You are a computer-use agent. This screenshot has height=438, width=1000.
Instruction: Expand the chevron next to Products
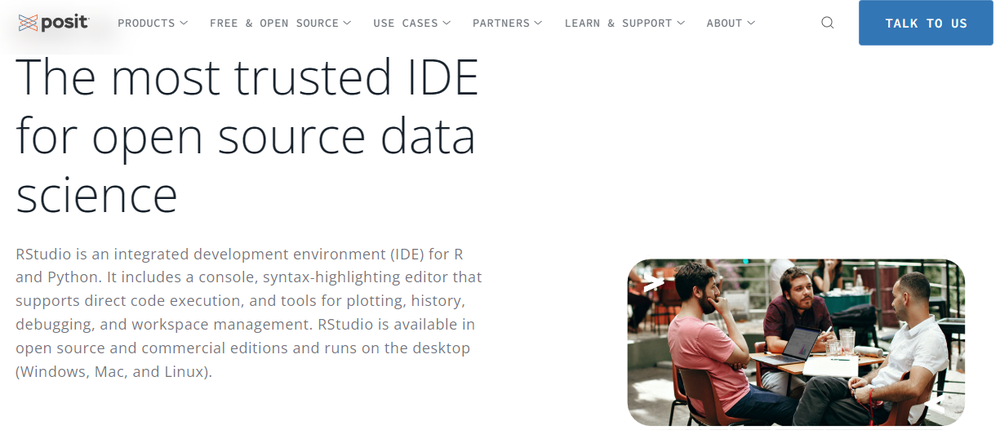[x=184, y=23]
